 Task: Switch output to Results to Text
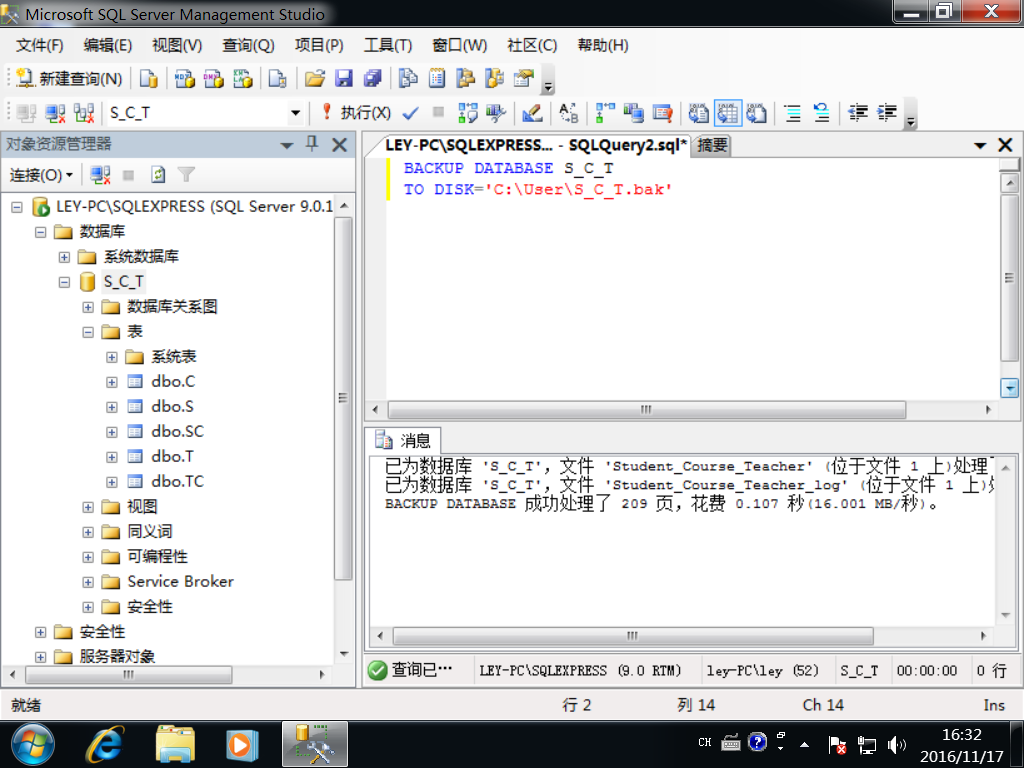coord(699,113)
